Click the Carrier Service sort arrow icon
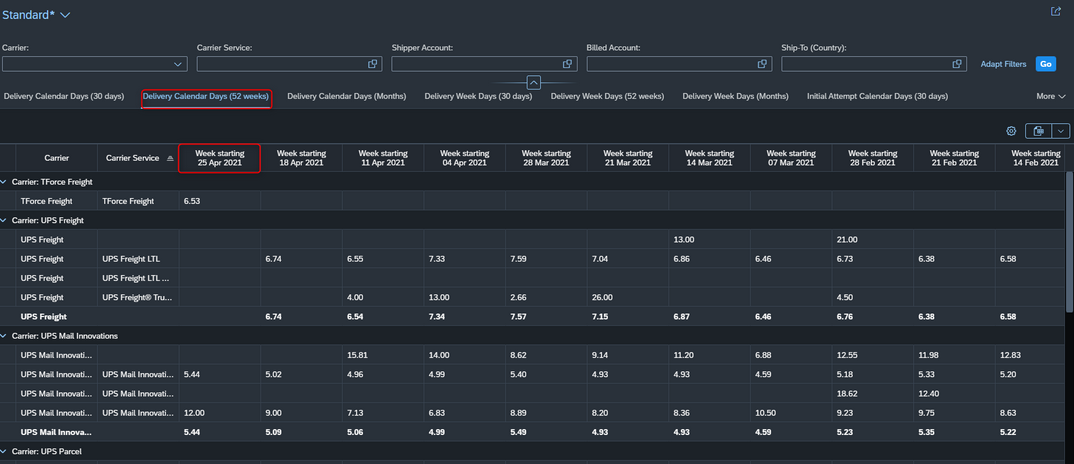Screen dimensions: 1074x464 (170, 158)
